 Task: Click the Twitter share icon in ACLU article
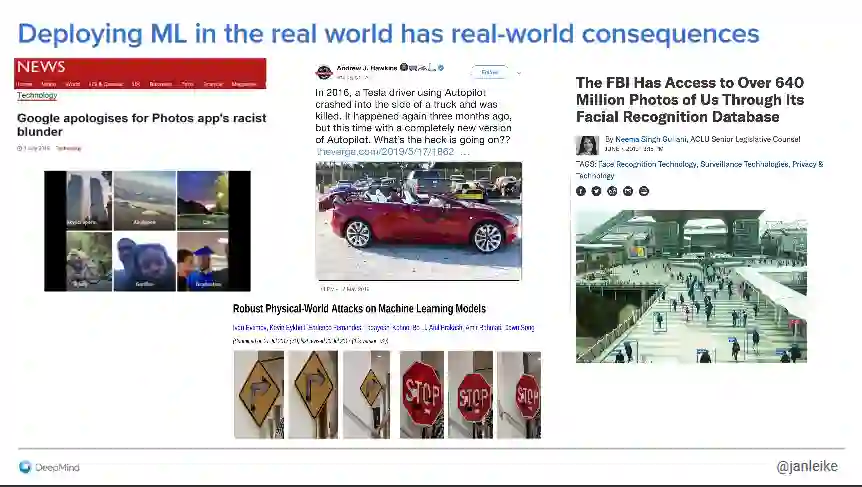tap(596, 191)
